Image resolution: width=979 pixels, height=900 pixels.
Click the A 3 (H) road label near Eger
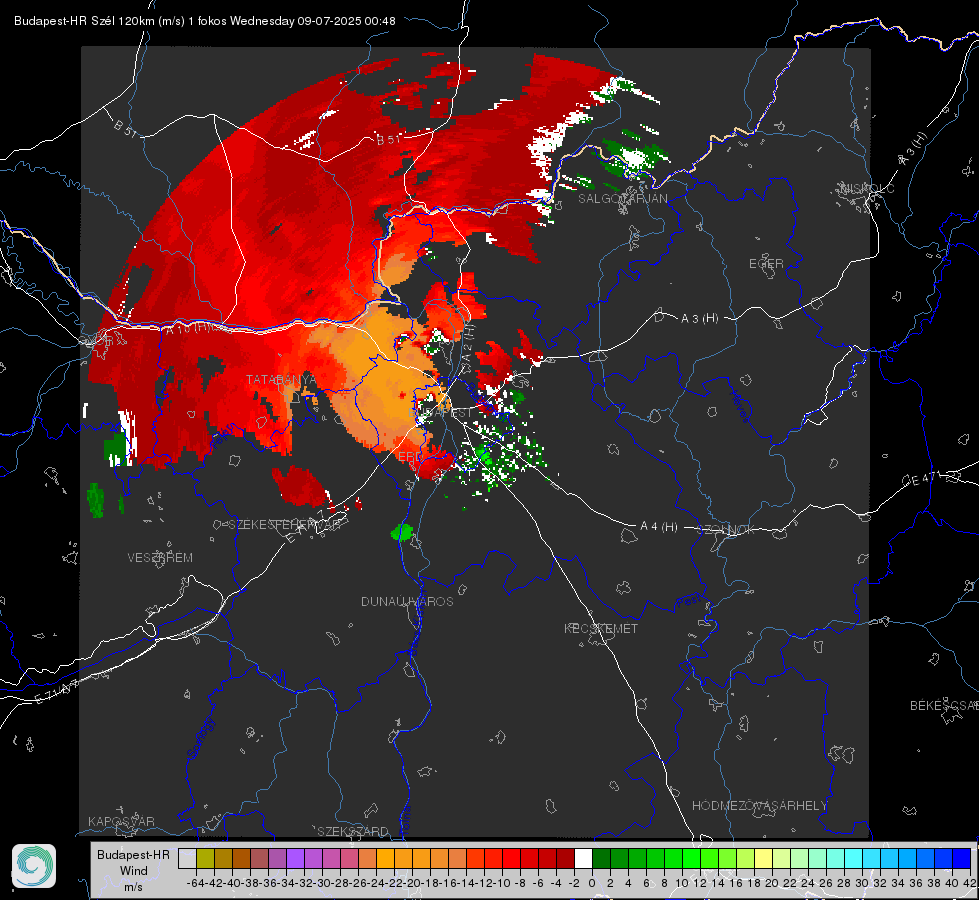(x=699, y=319)
